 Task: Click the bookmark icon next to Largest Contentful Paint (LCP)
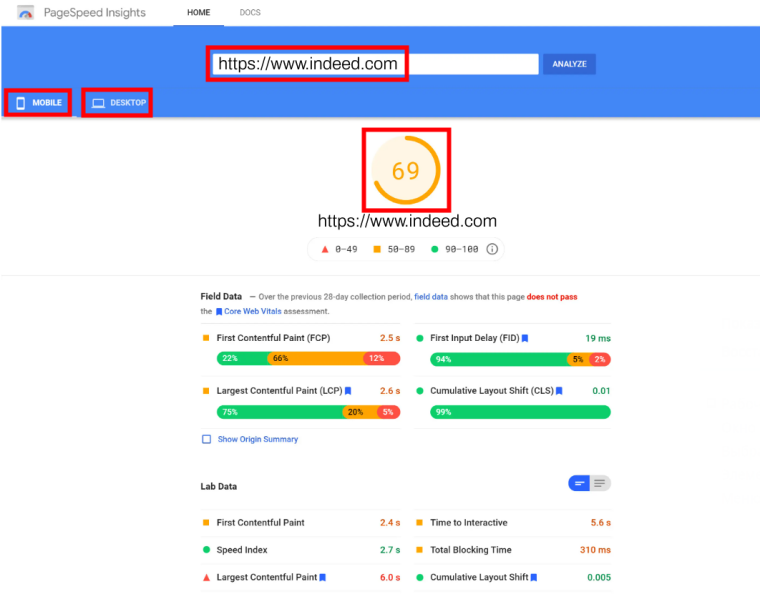coord(348,391)
